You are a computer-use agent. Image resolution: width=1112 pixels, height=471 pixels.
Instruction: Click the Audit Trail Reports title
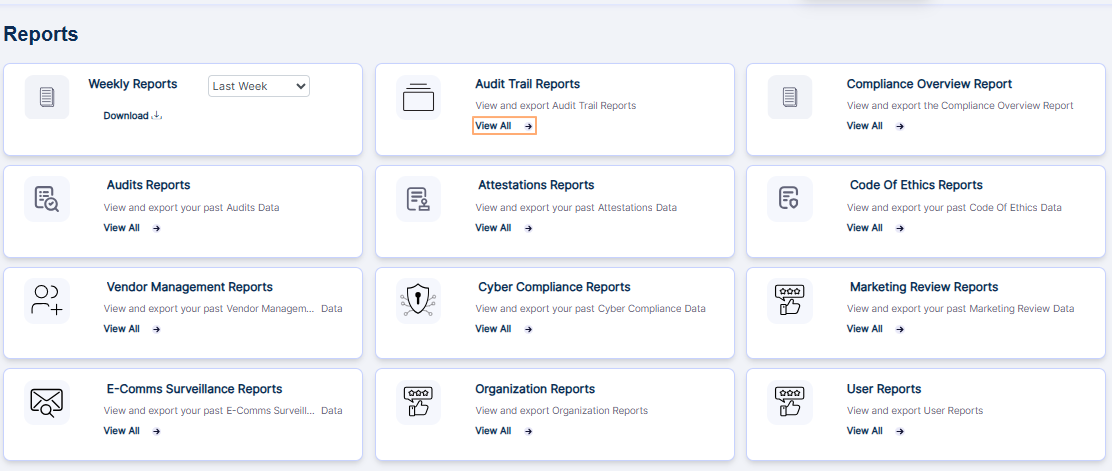(528, 84)
